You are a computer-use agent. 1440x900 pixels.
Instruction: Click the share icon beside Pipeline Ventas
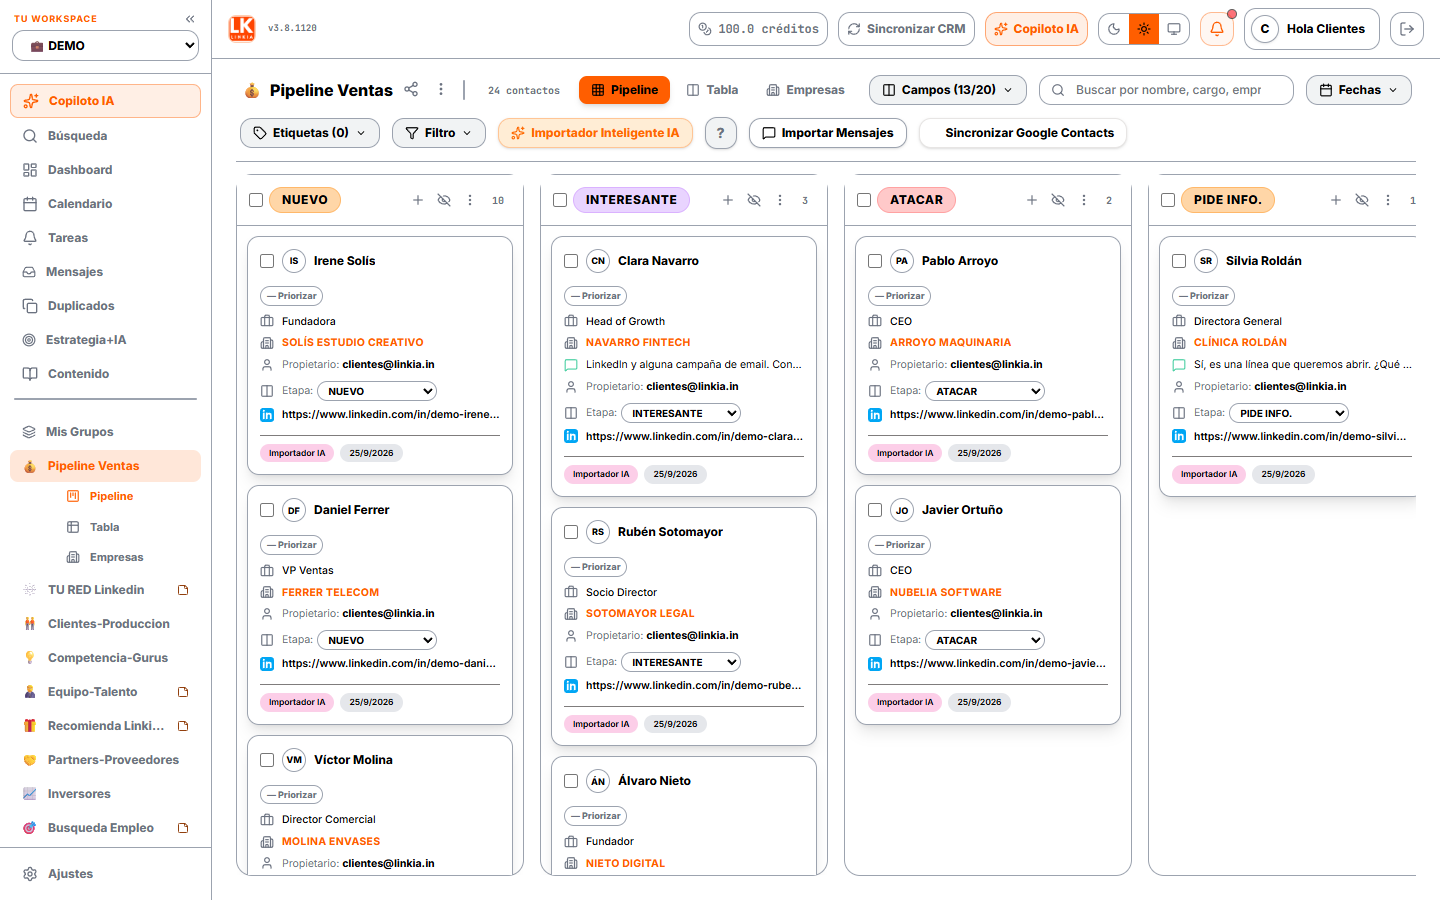coord(411,89)
